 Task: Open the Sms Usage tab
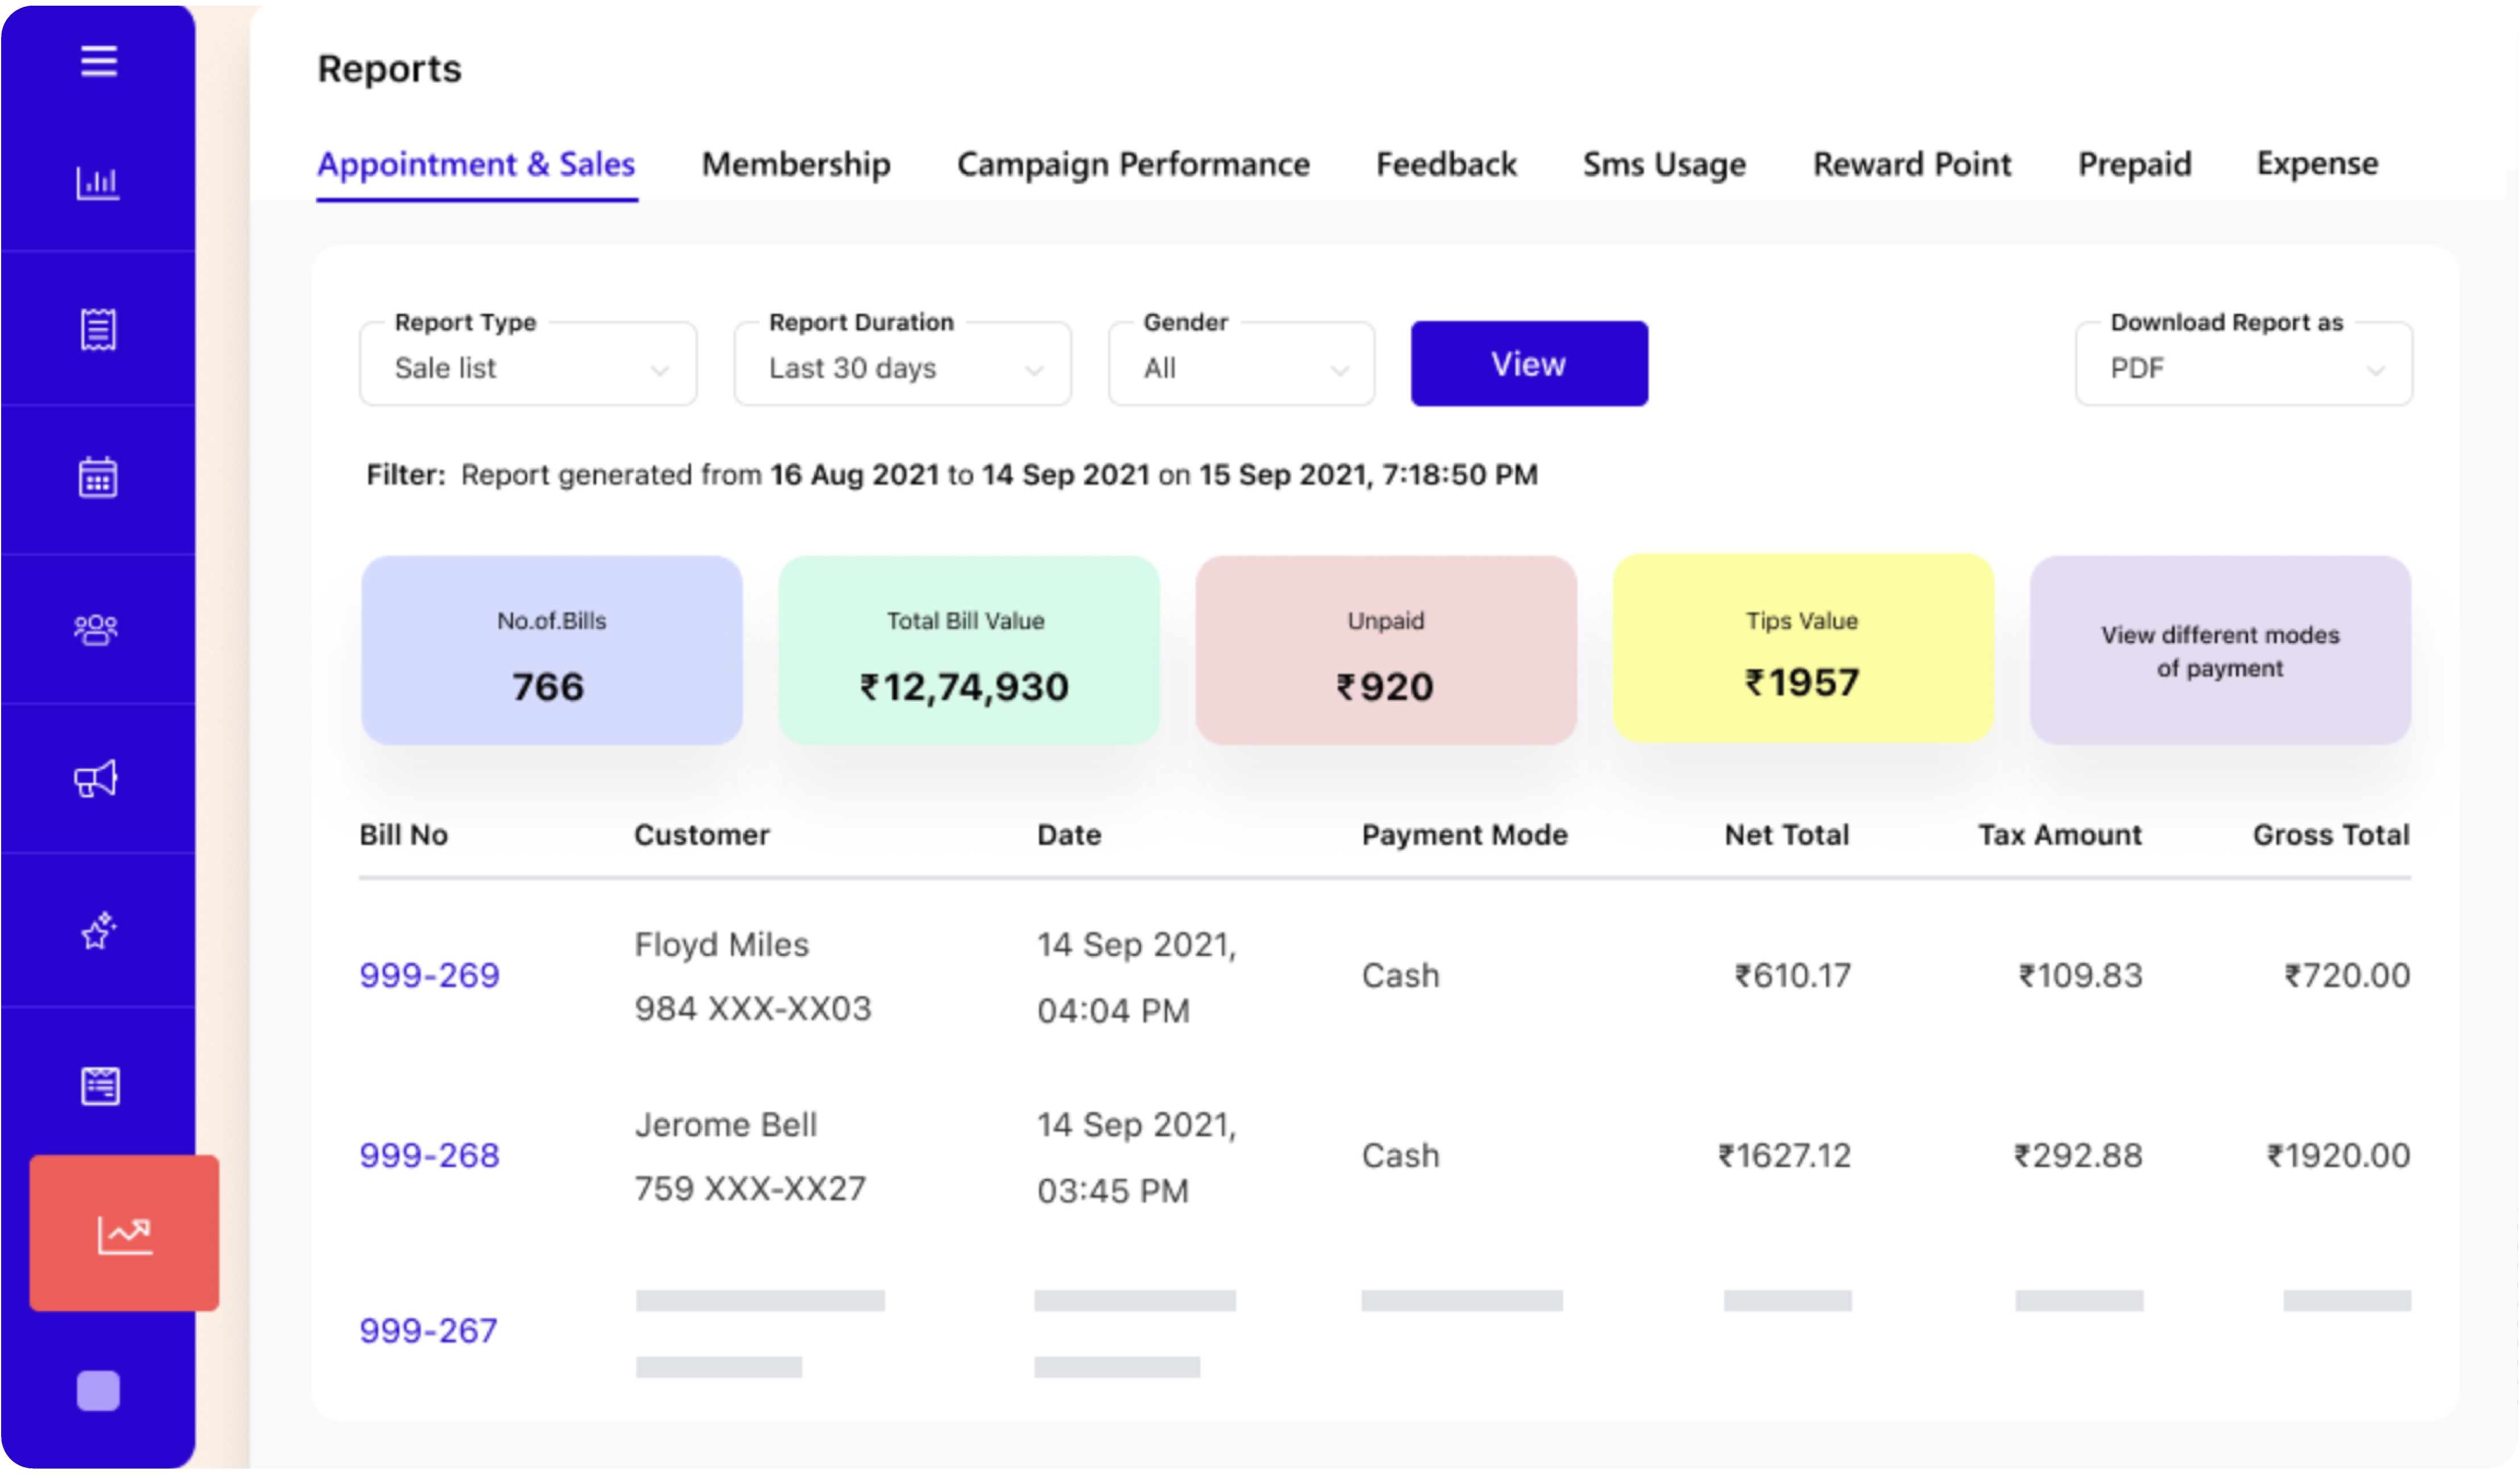[1664, 164]
